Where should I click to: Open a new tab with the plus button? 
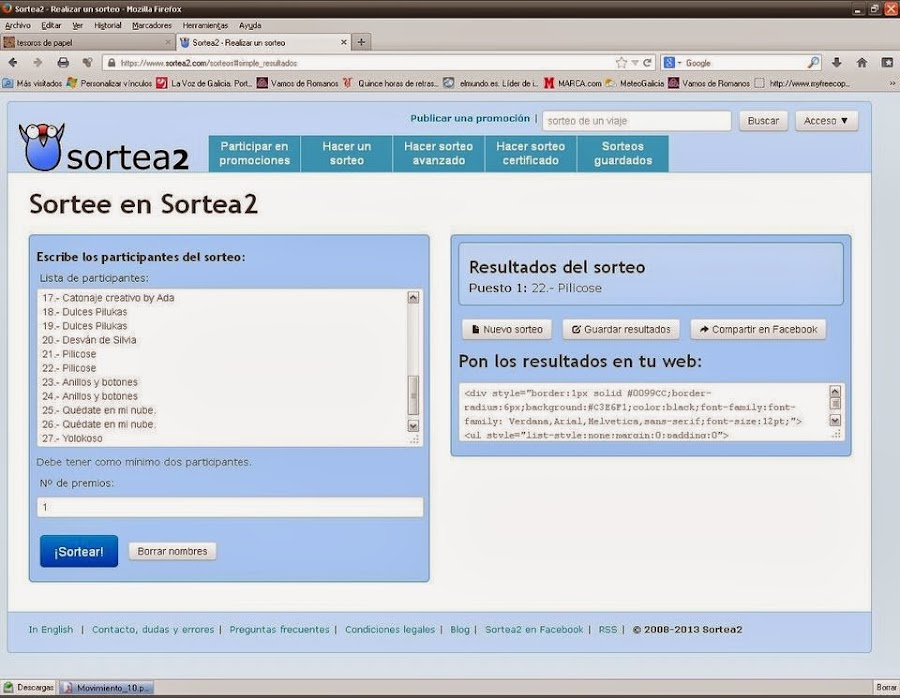(x=361, y=42)
